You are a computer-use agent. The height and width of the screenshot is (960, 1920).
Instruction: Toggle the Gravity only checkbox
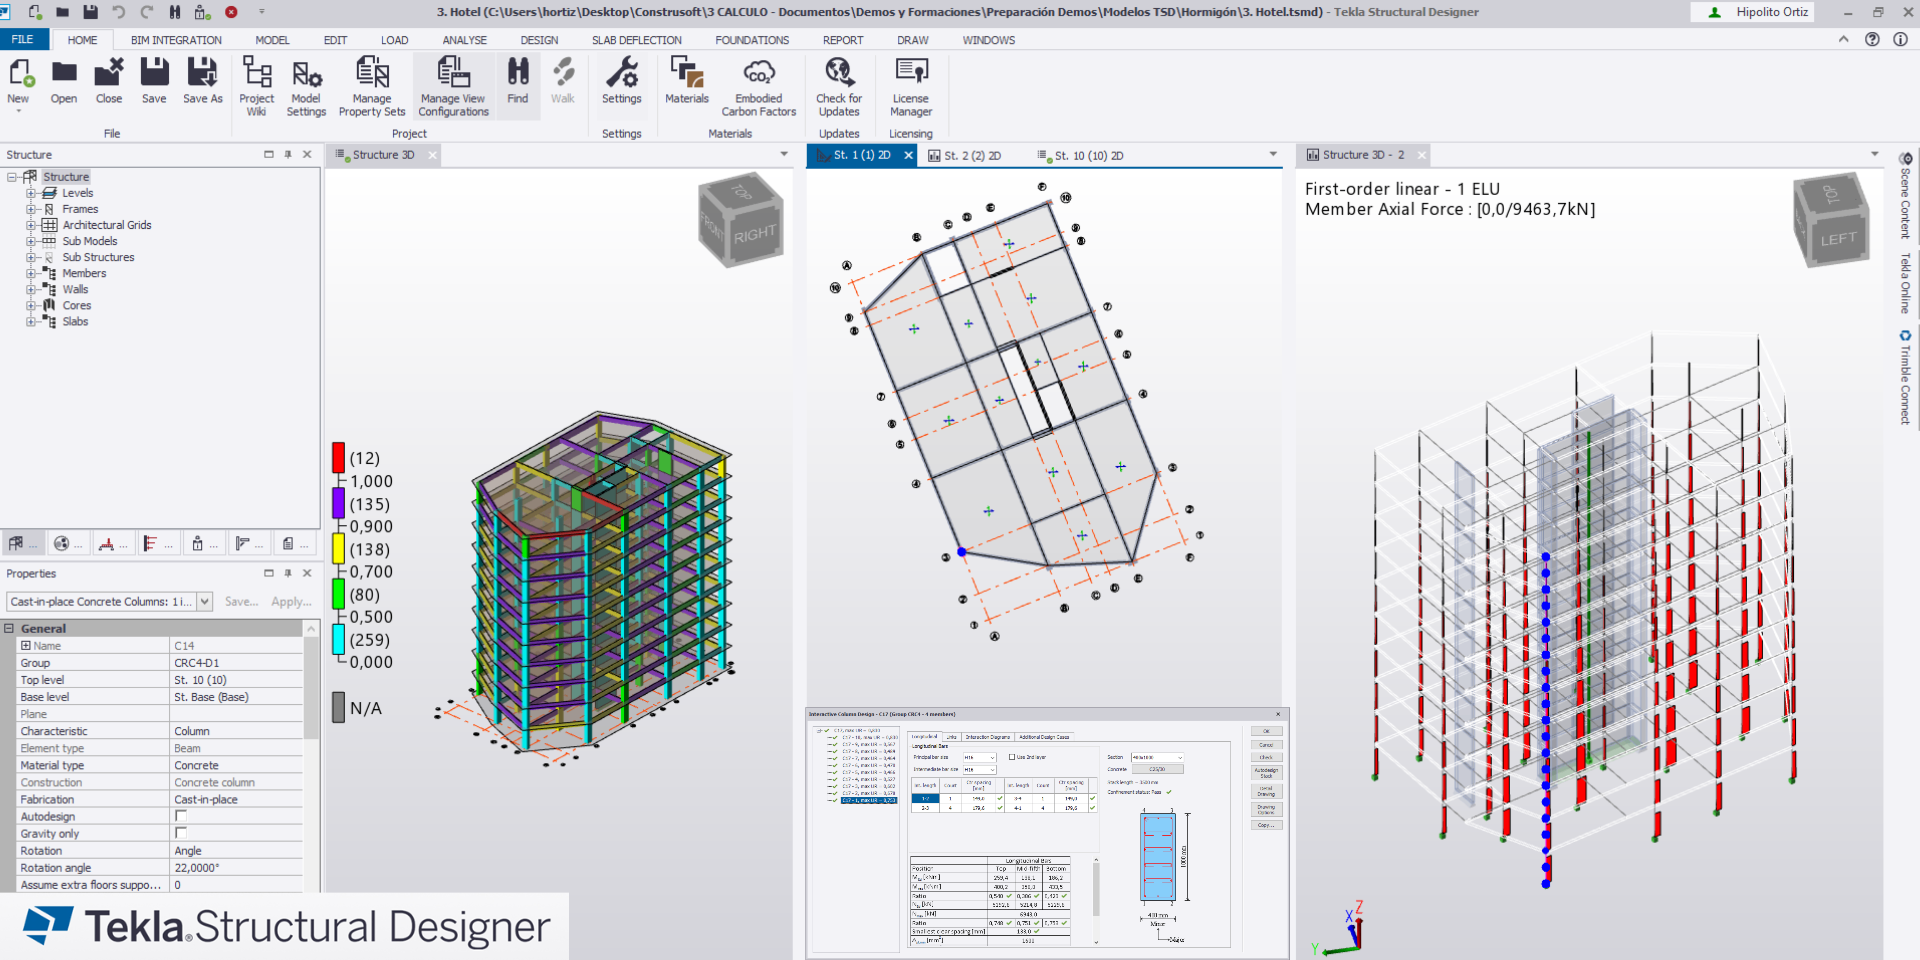point(181,833)
